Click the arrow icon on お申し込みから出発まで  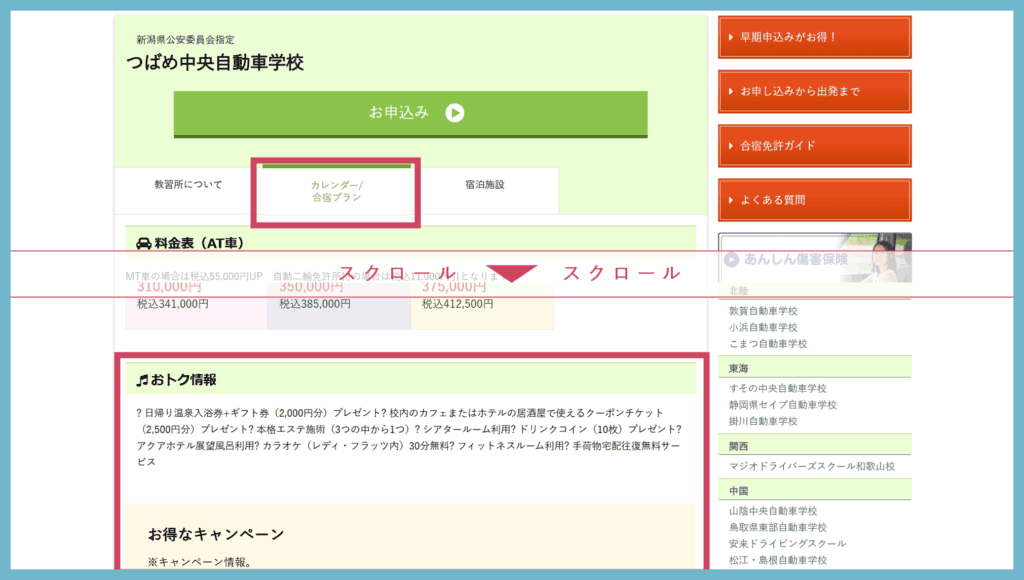[731, 91]
